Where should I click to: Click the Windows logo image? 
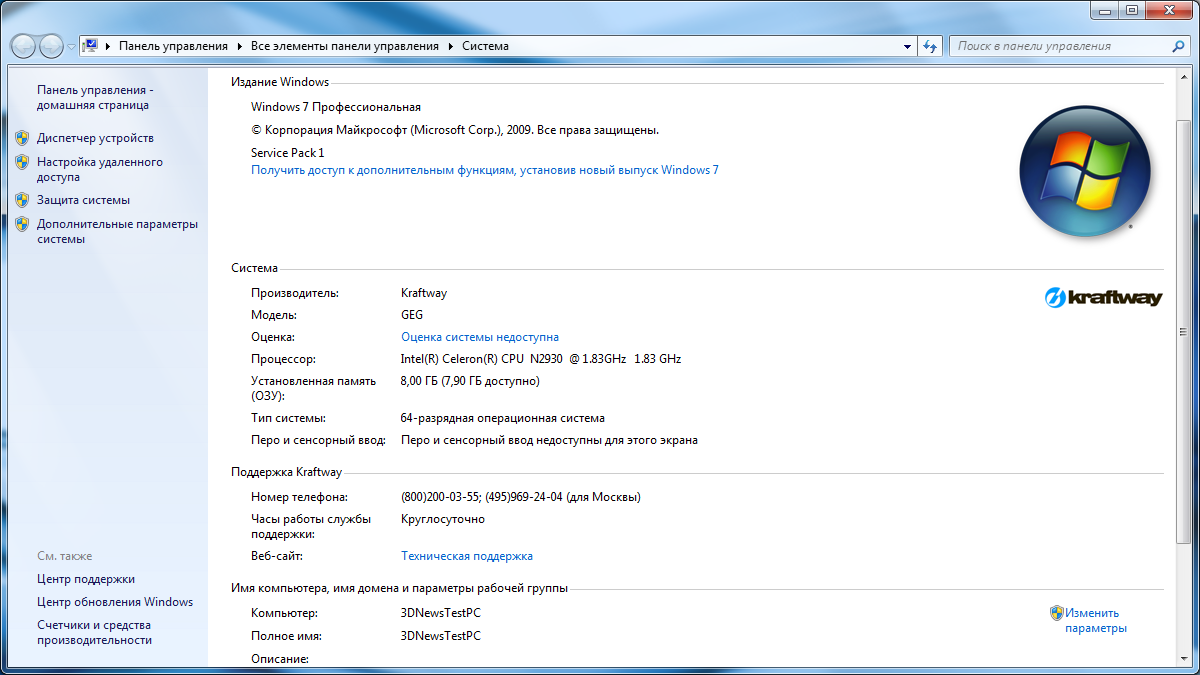pyautogui.click(x=1085, y=170)
